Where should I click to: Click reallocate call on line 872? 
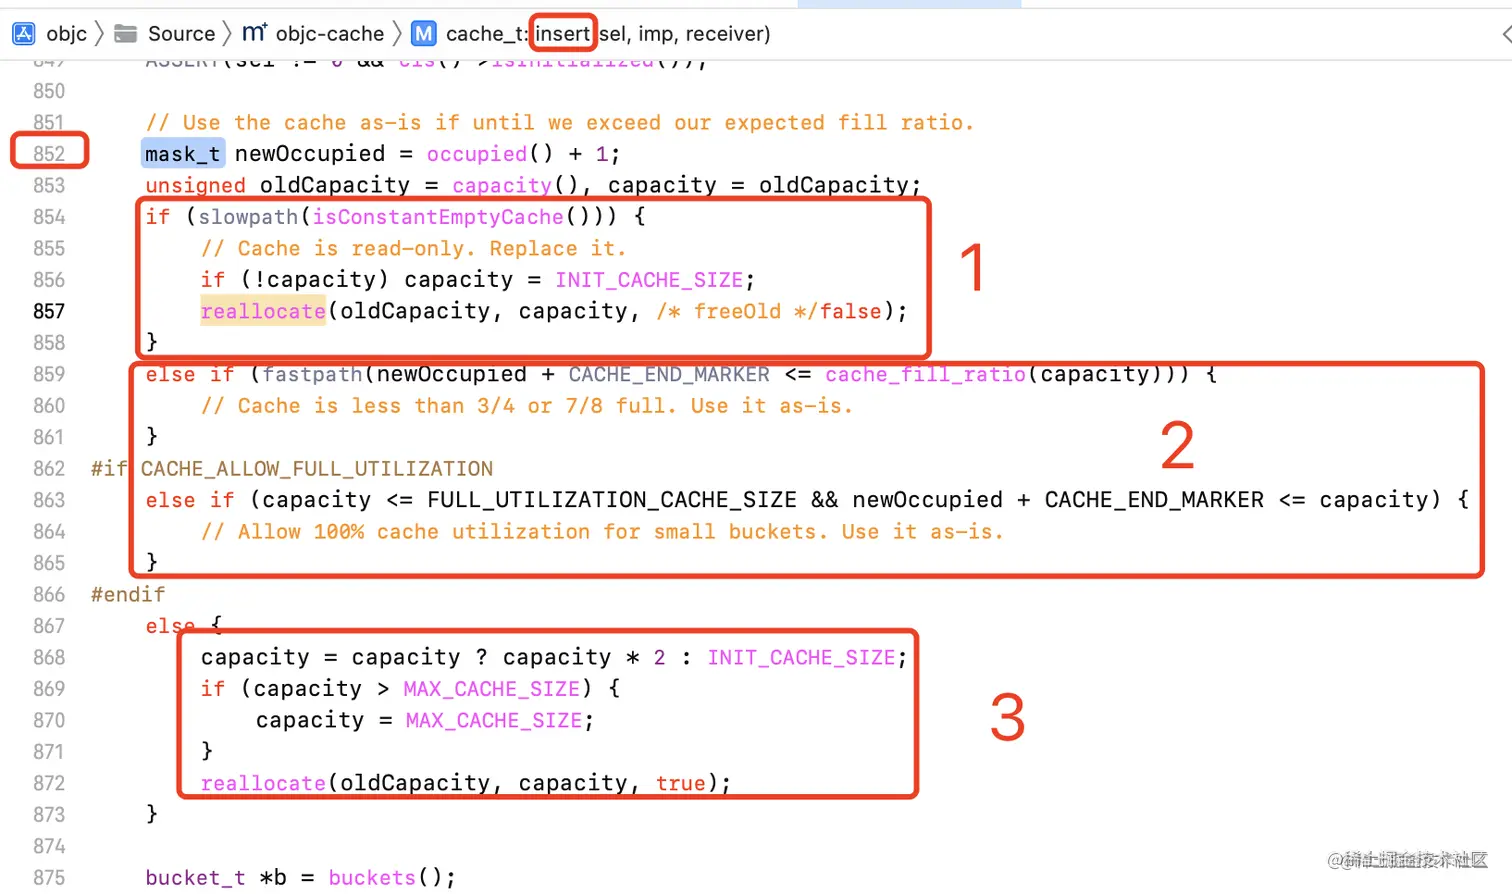point(263,784)
